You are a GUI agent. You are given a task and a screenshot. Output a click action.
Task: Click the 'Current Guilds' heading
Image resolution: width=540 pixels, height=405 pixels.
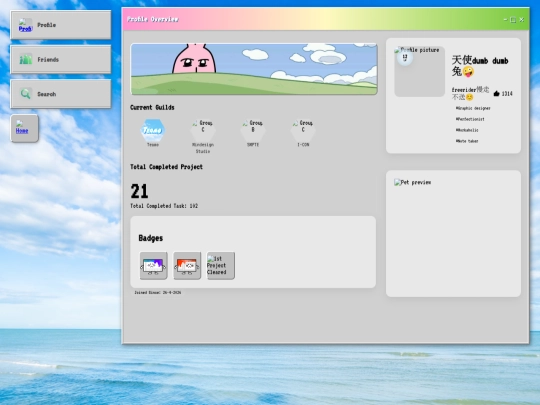(152, 107)
